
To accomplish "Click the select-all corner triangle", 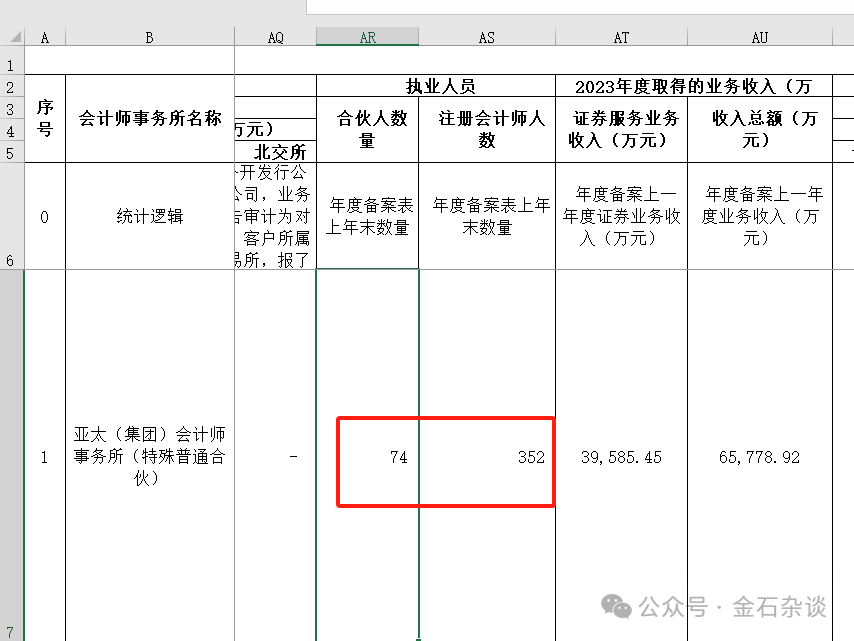I will pyautogui.click(x=15, y=36).
